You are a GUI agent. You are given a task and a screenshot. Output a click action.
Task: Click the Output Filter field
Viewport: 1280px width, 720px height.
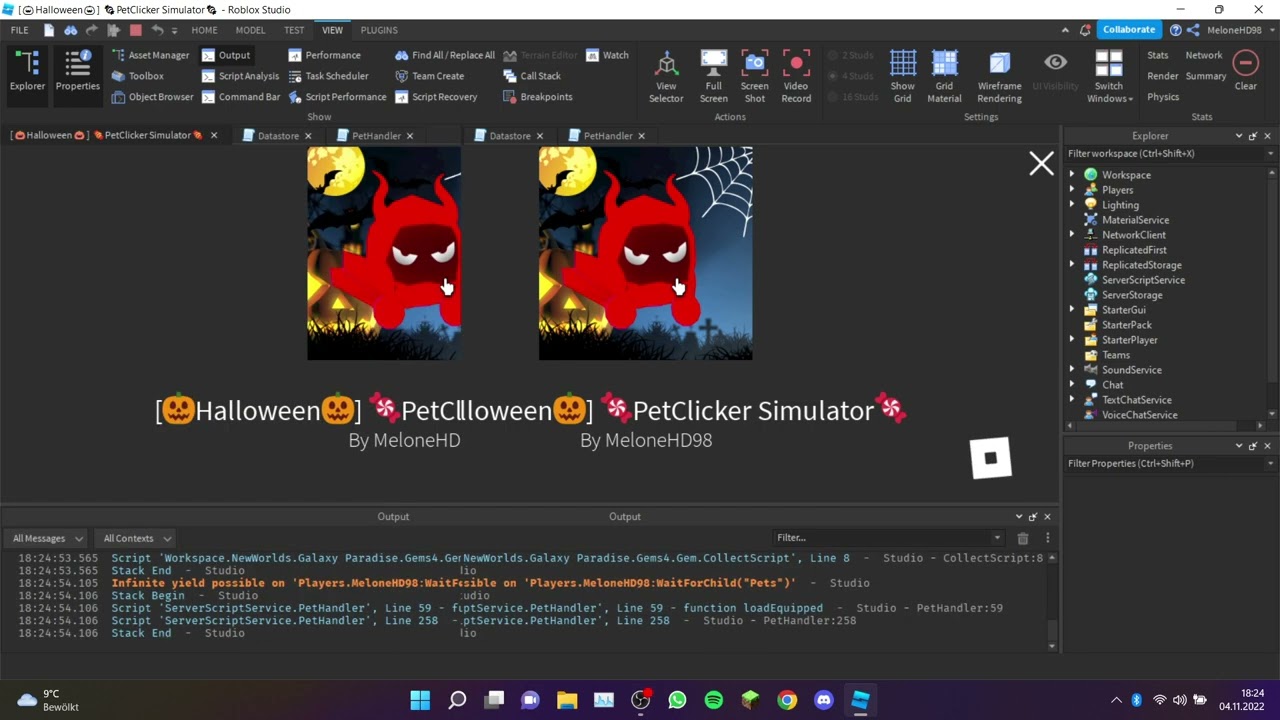[888, 538]
